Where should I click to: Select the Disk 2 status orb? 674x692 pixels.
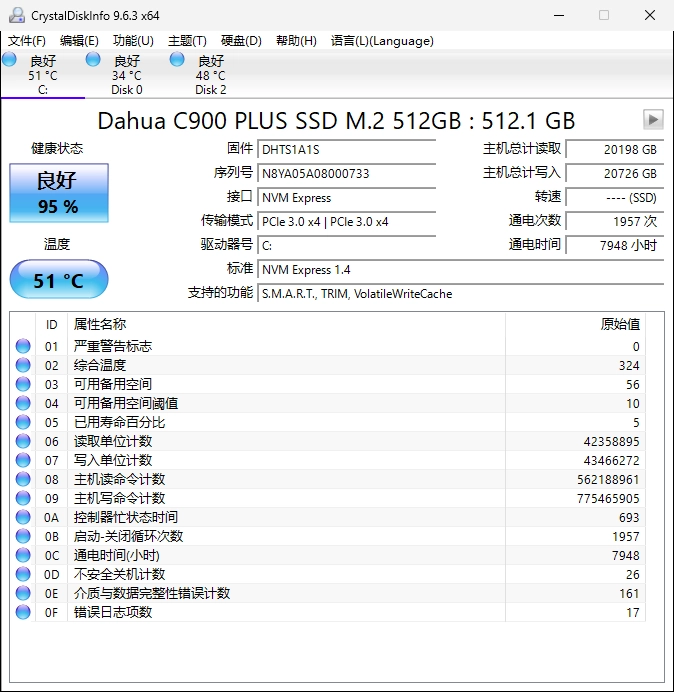tap(178, 60)
